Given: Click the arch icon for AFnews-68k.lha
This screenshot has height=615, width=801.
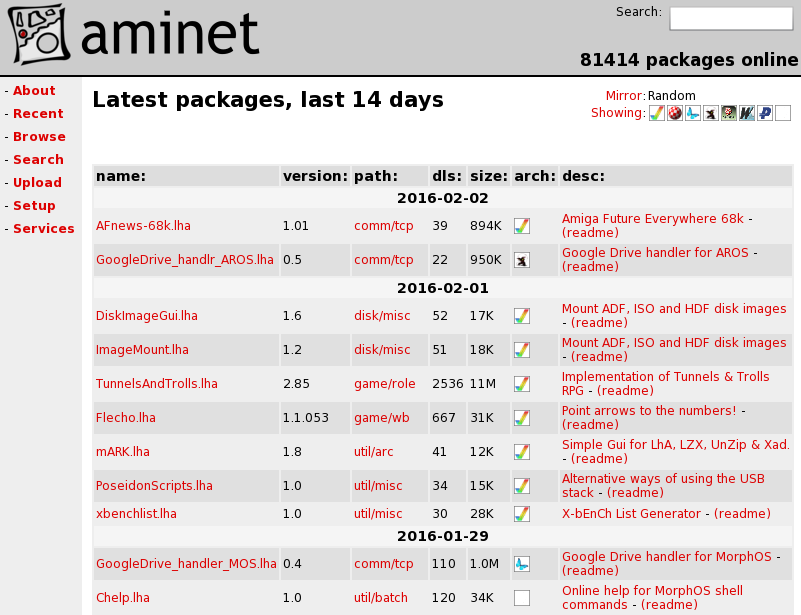Looking at the screenshot, I should [x=522, y=226].
